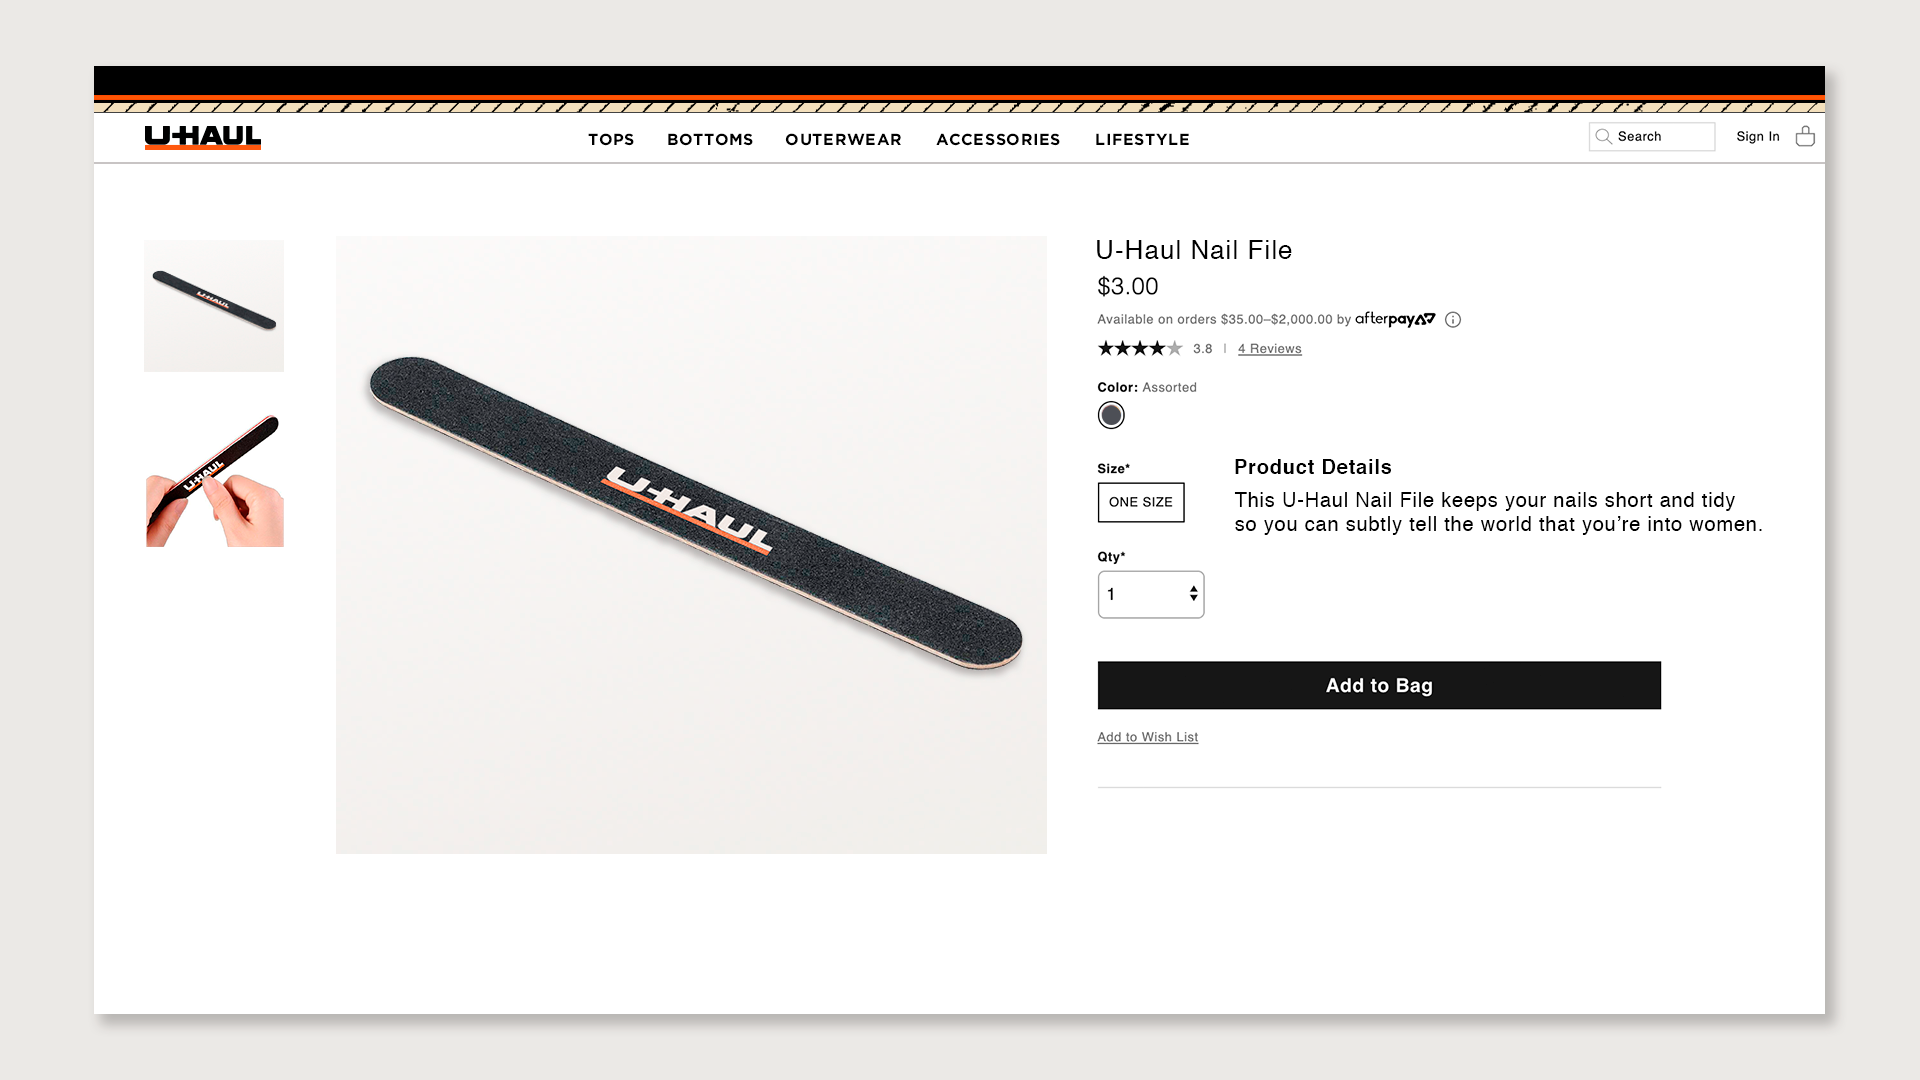Screen dimensions: 1920x1080
Task: Click the search magnifier icon
Action: click(1603, 137)
